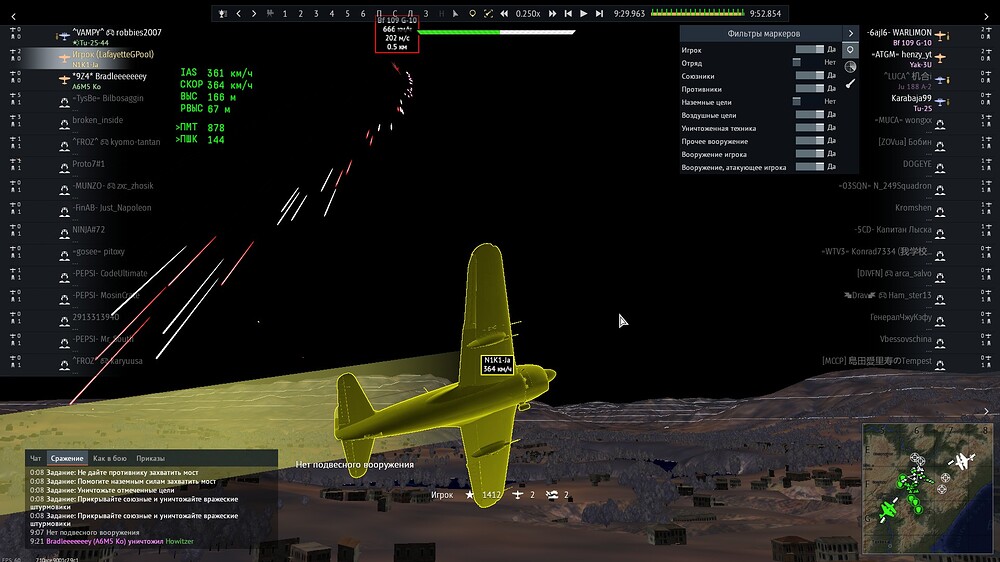Click the П camera mode button
The image size is (1000, 562).
point(379,13)
